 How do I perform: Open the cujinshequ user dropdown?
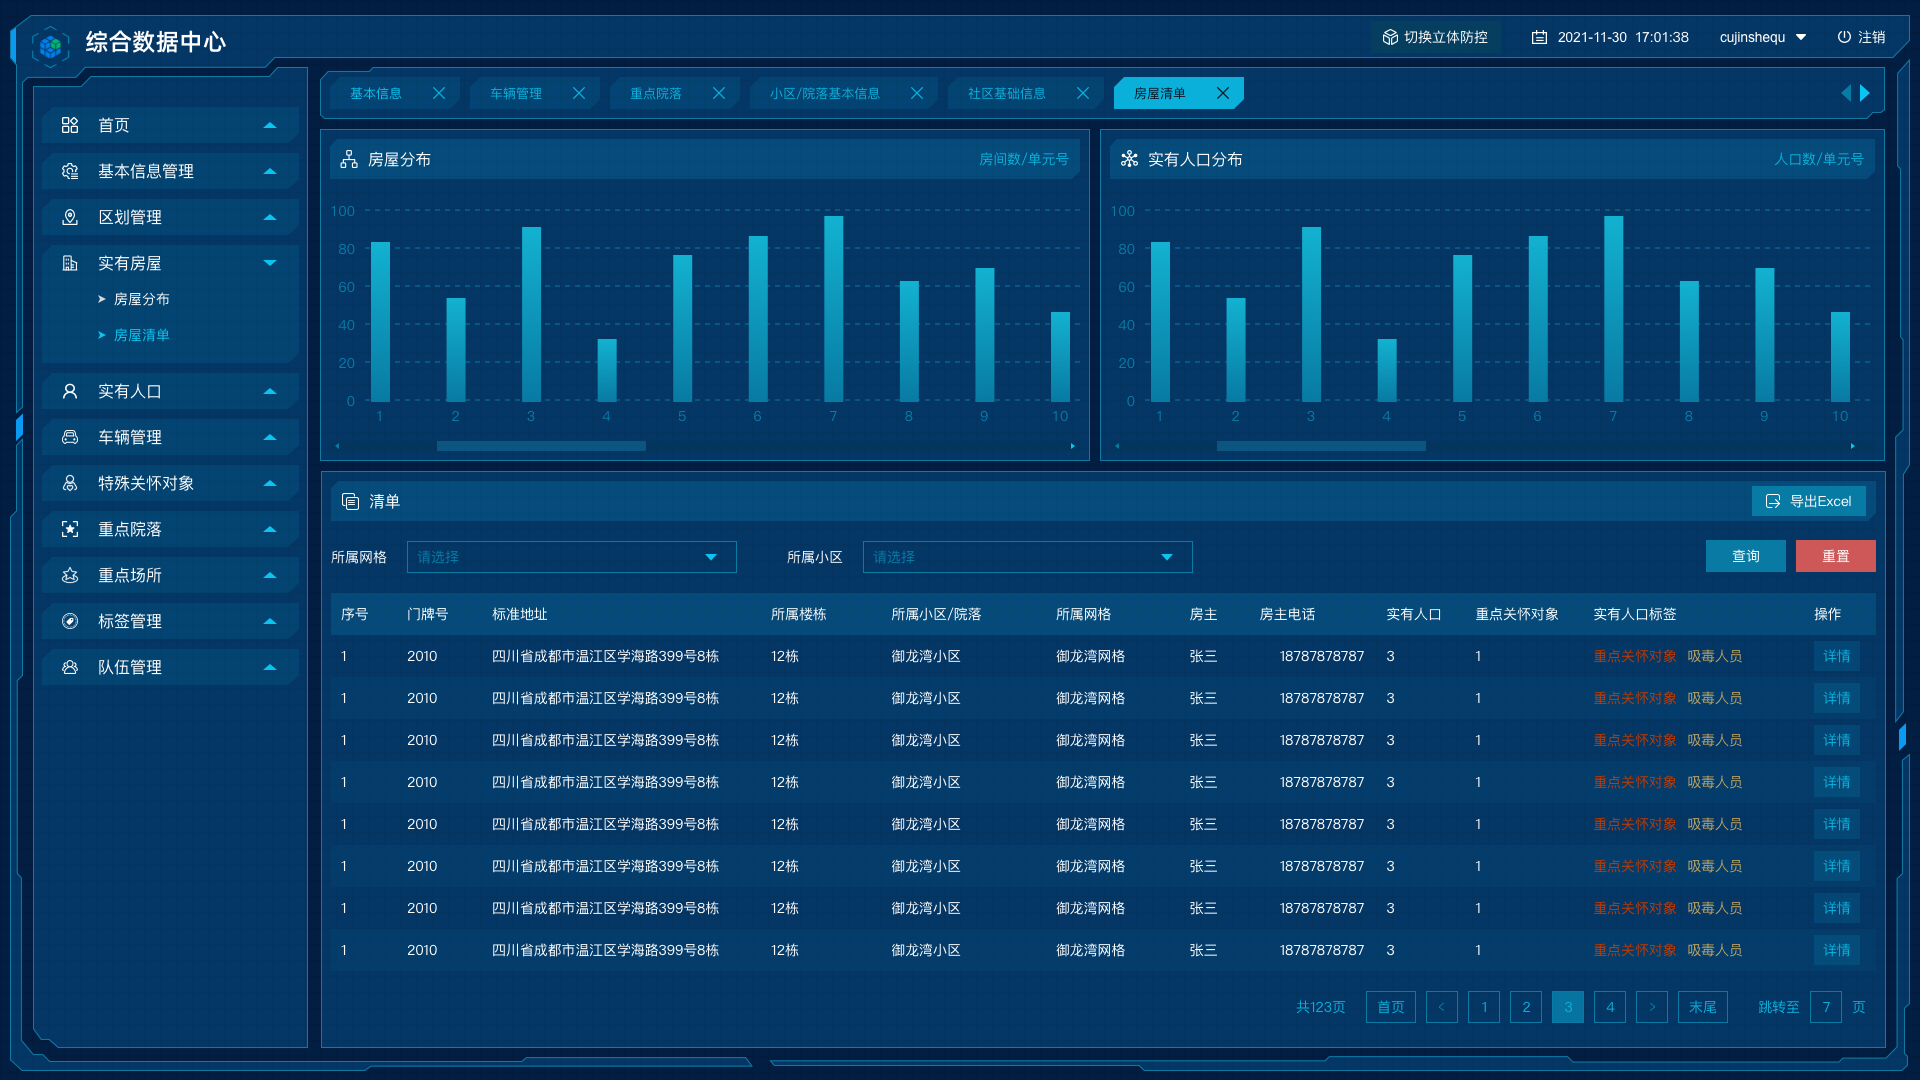coord(1763,37)
